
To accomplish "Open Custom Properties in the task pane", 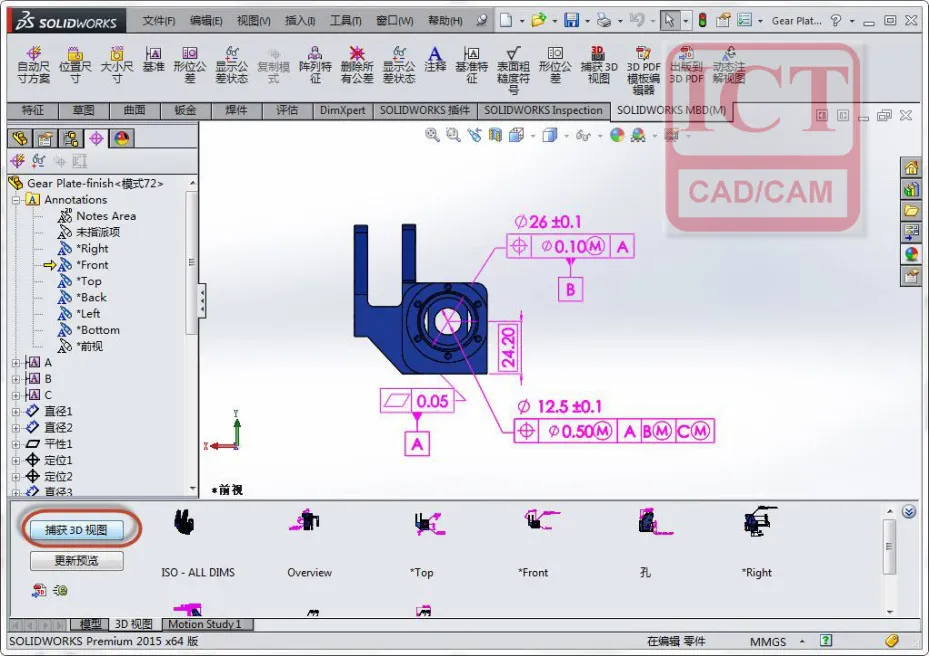I will point(911,276).
